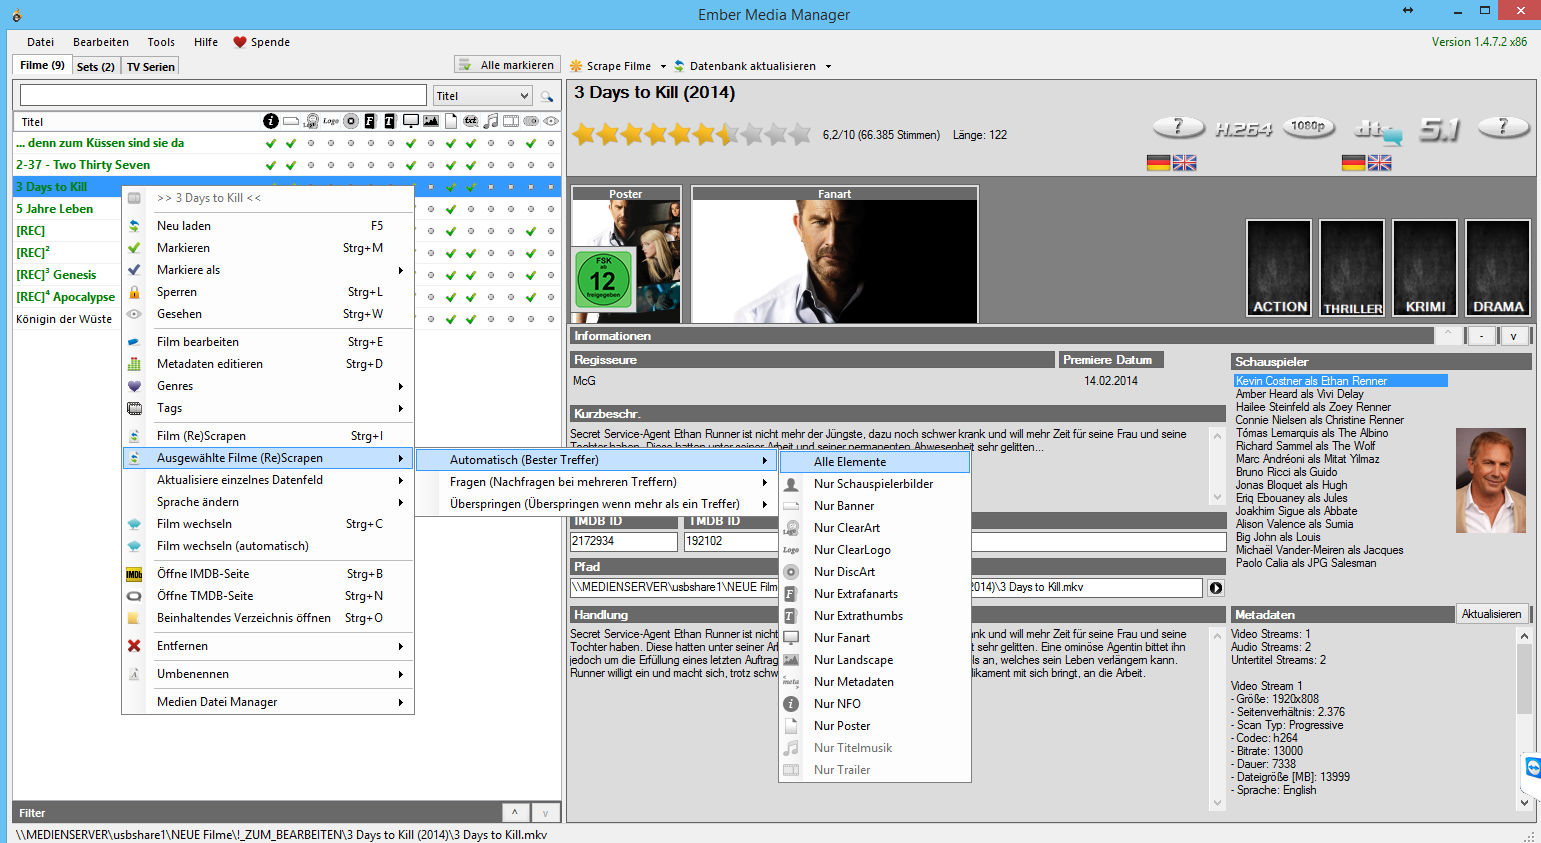Image resolution: width=1541 pixels, height=843 pixels.
Task: Toggle Markieren in the context menu
Action: (x=268, y=248)
